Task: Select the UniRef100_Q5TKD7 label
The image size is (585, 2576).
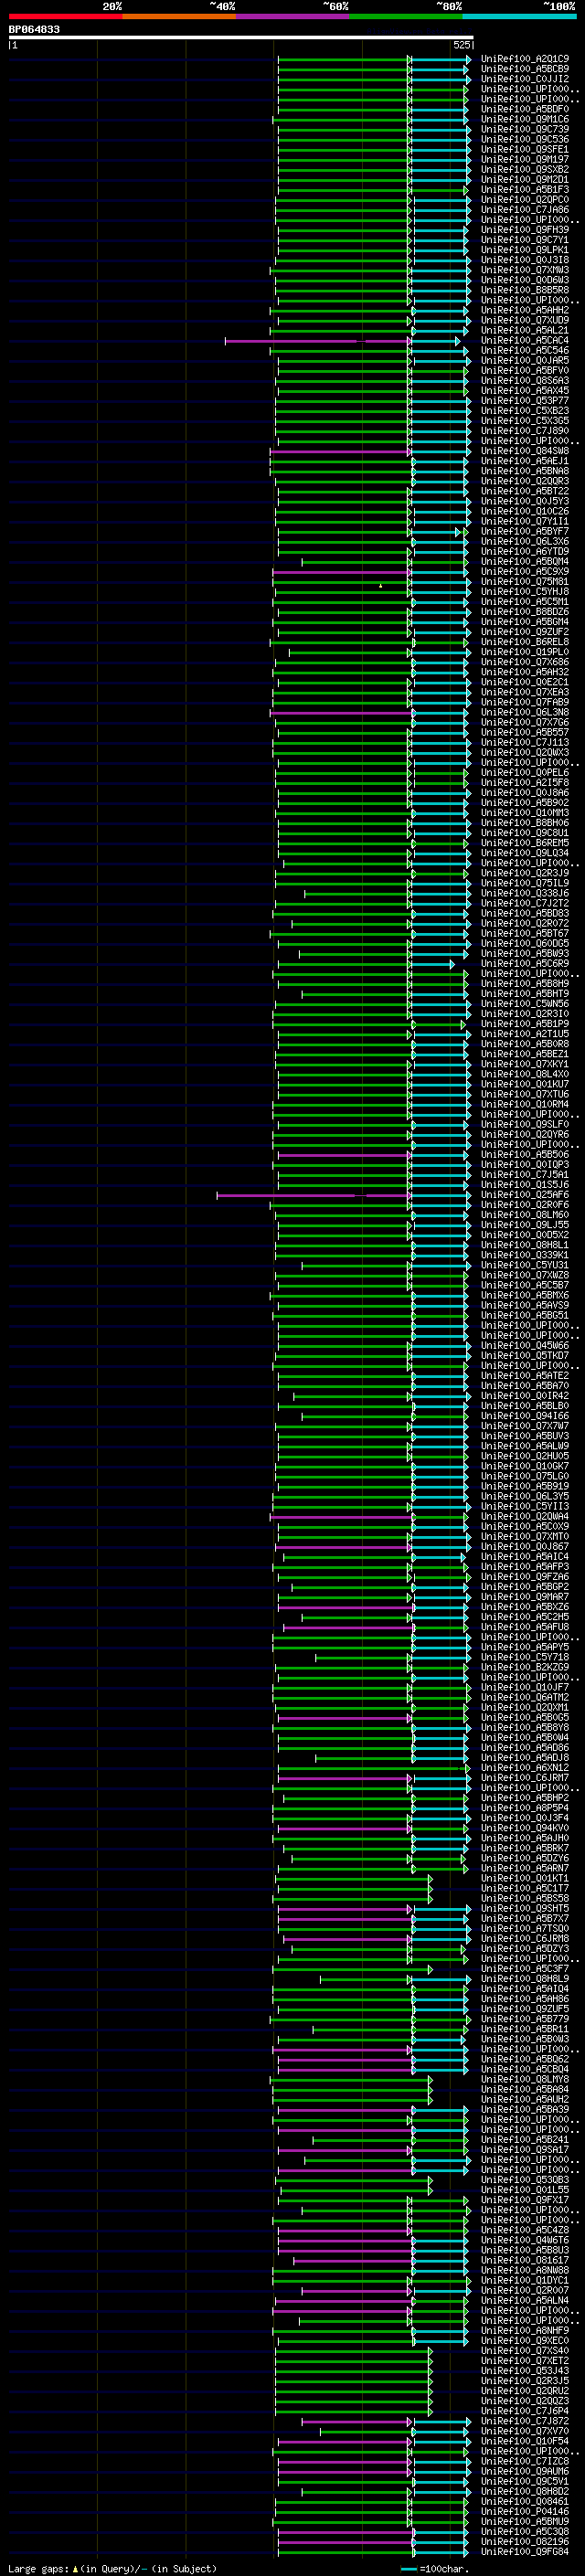Action: 525,1355
